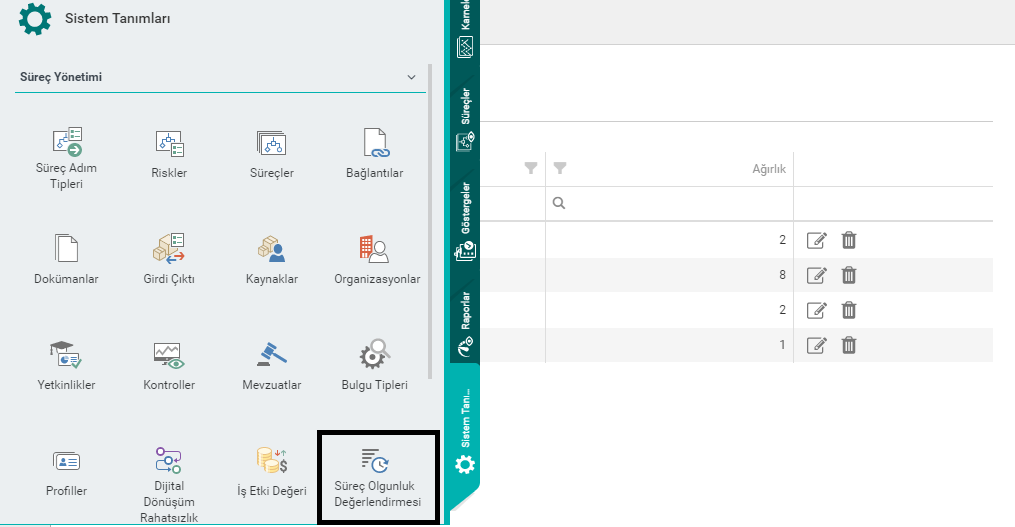Delete the second row with weight 2

[x=849, y=310]
